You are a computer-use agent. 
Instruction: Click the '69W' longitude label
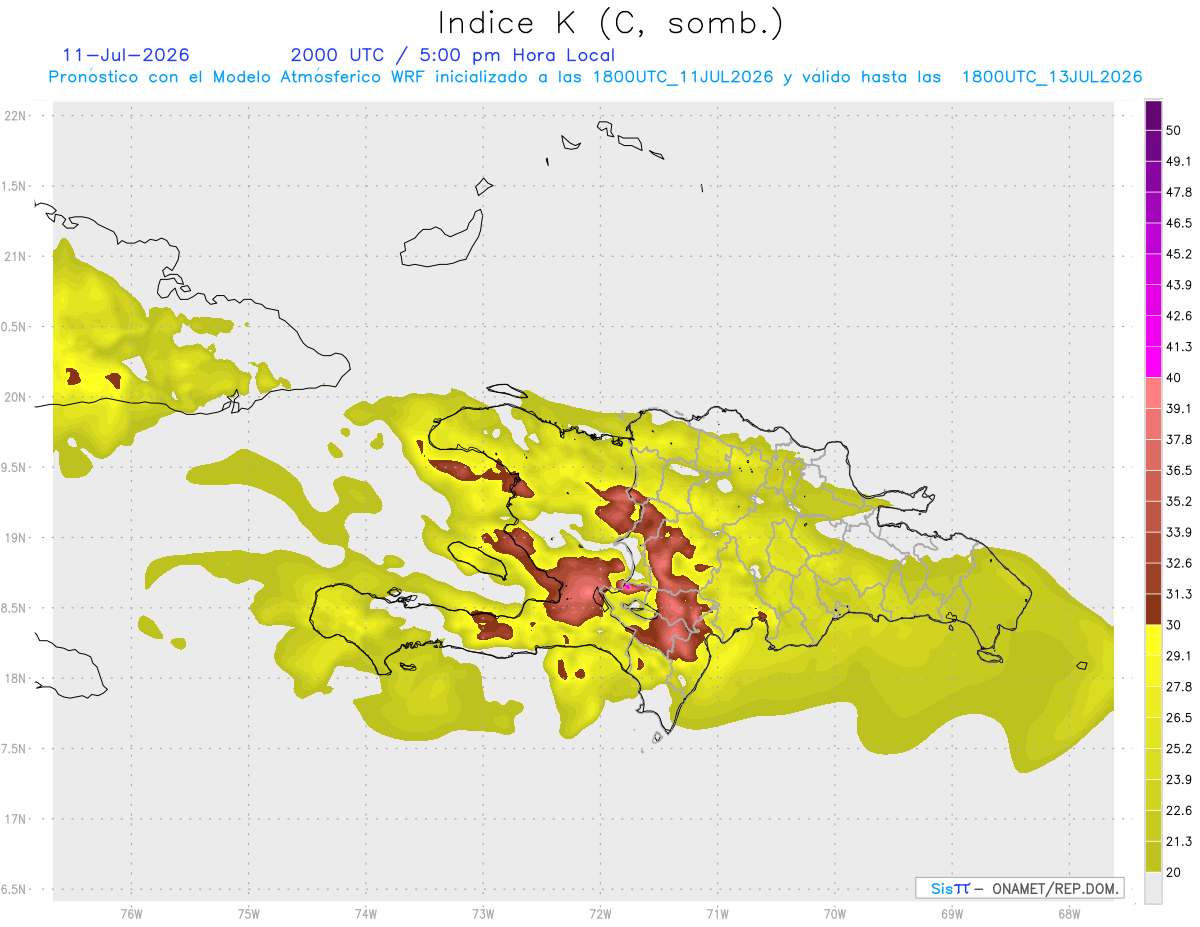[x=952, y=914]
